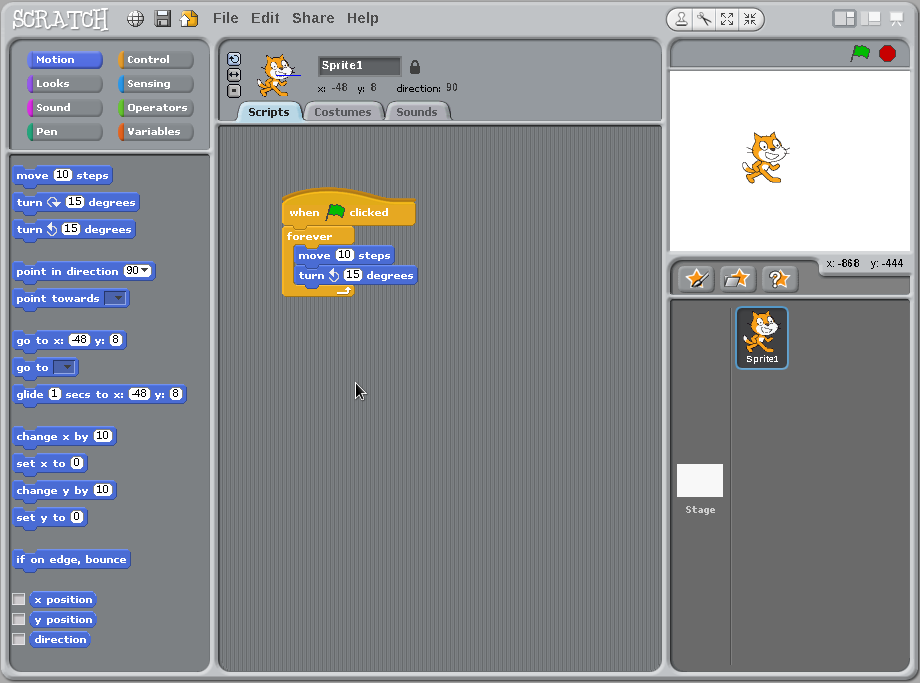Select the Operators block category
Image resolution: width=920 pixels, height=683 pixels.
click(x=155, y=107)
